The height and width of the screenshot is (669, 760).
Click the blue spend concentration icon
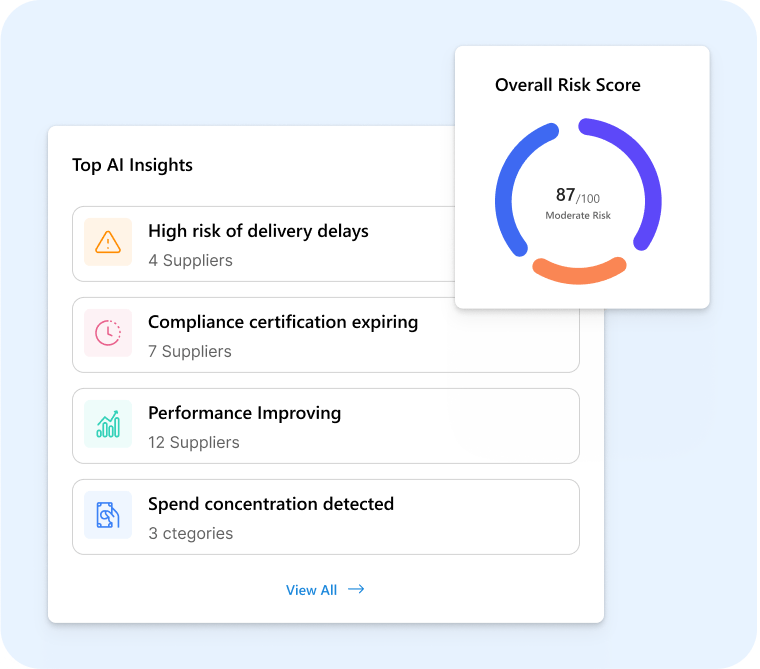point(108,515)
